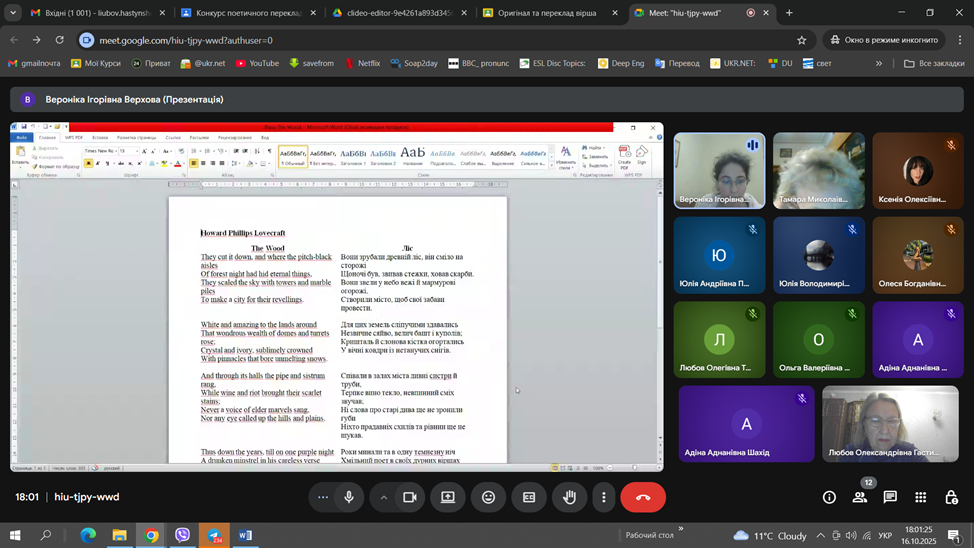Open the Netflix bookmark
Image resolution: width=974 pixels, height=548 pixels.
coord(362,63)
